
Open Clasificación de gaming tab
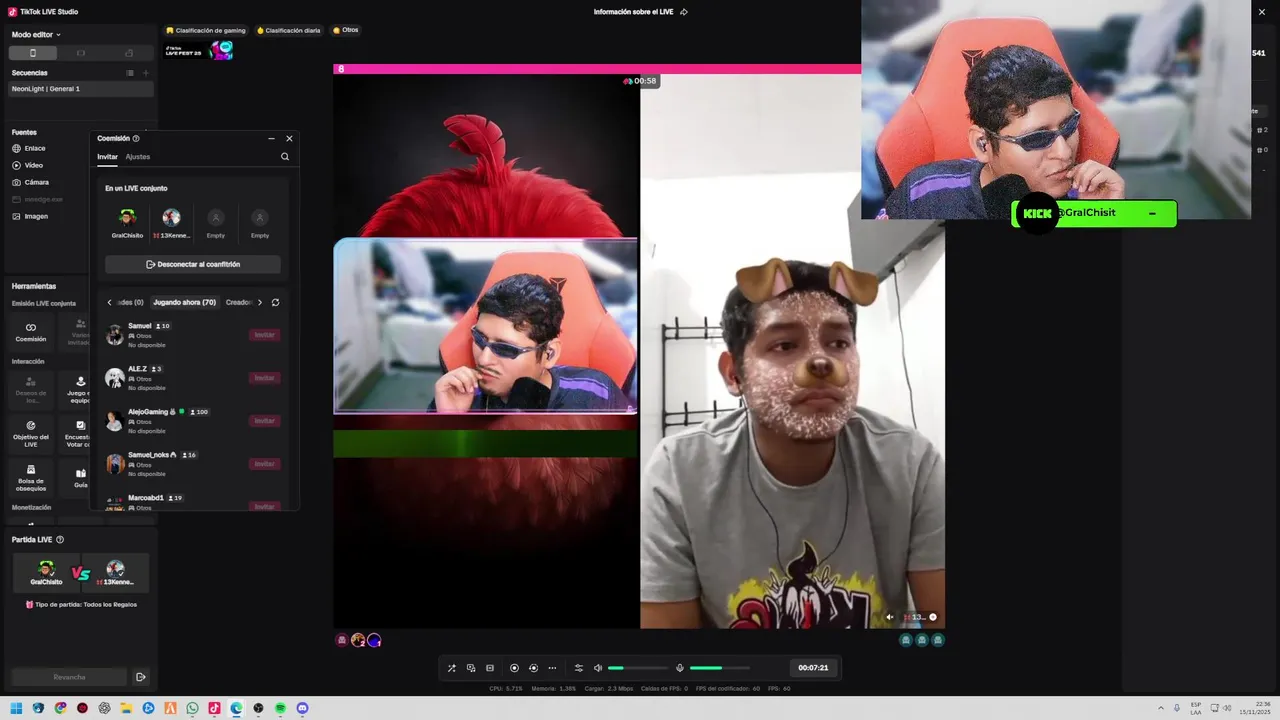click(206, 30)
